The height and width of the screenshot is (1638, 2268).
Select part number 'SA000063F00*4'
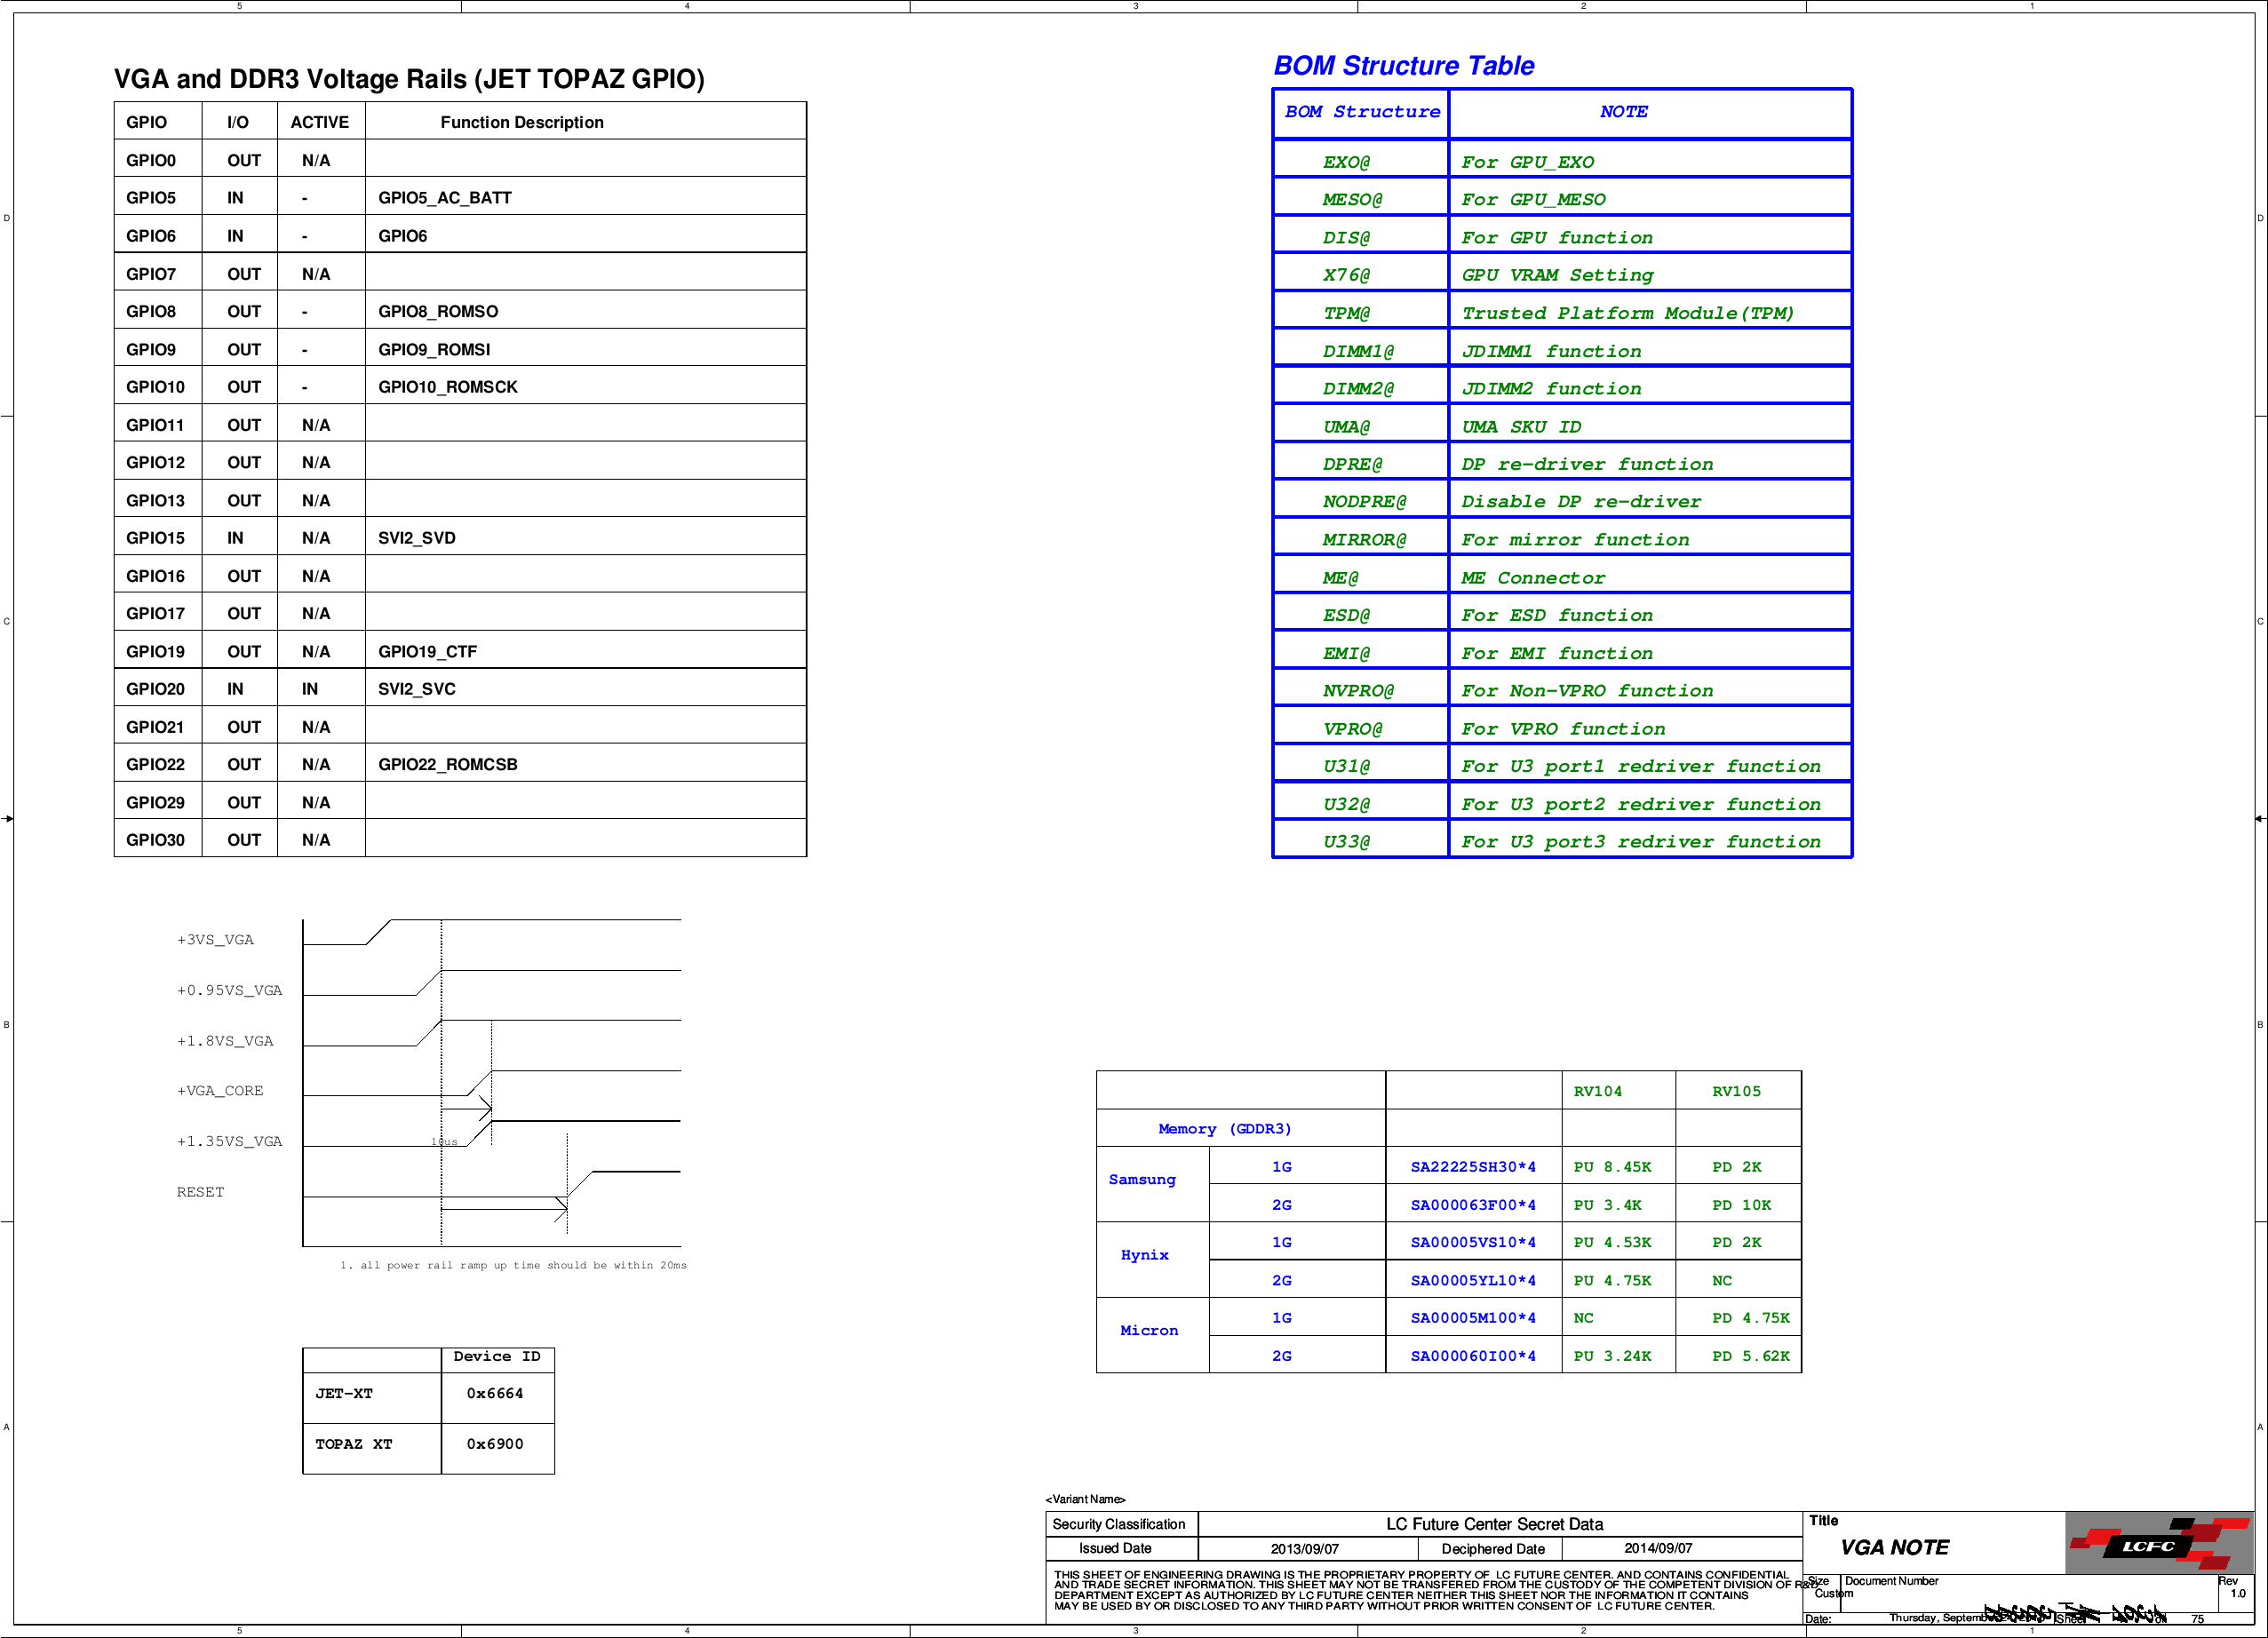(x=1472, y=1204)
